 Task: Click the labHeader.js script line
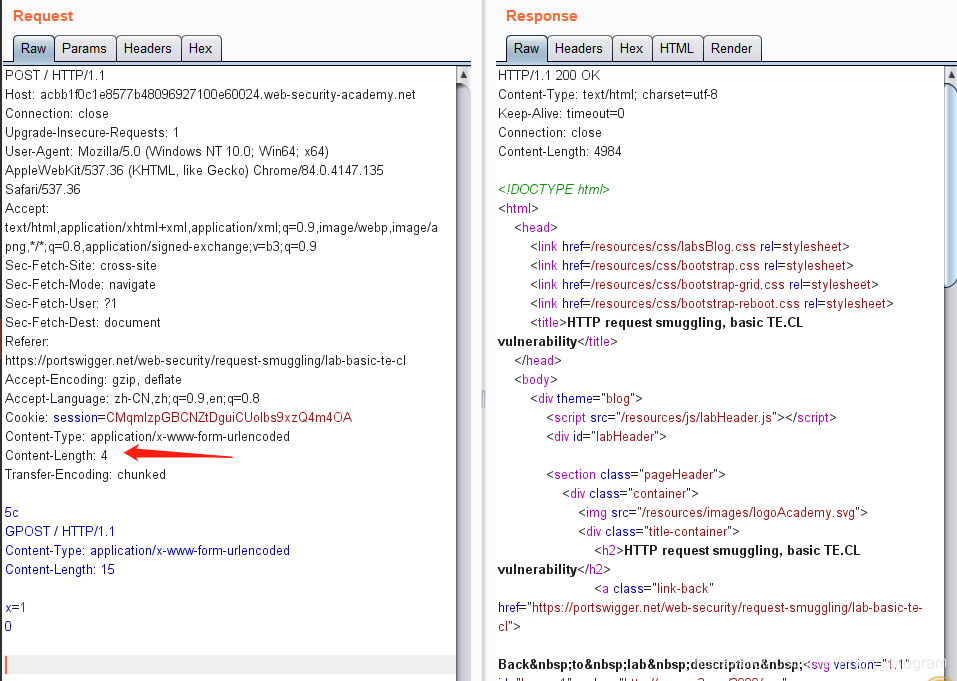[692, 417]
